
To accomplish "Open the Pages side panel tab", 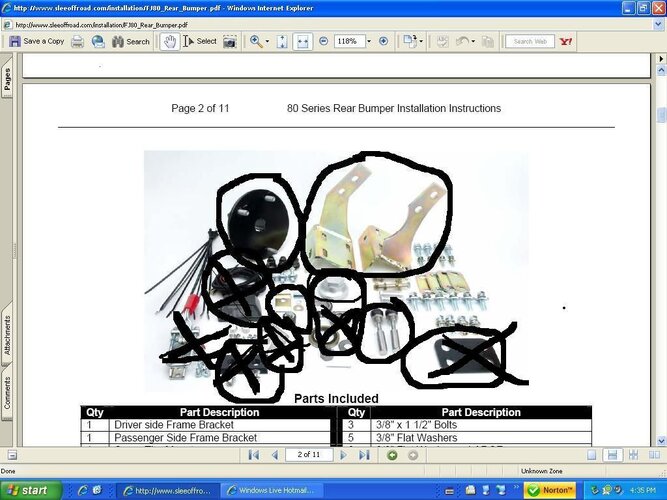I will pyautogui.click(x=7, y=80).
